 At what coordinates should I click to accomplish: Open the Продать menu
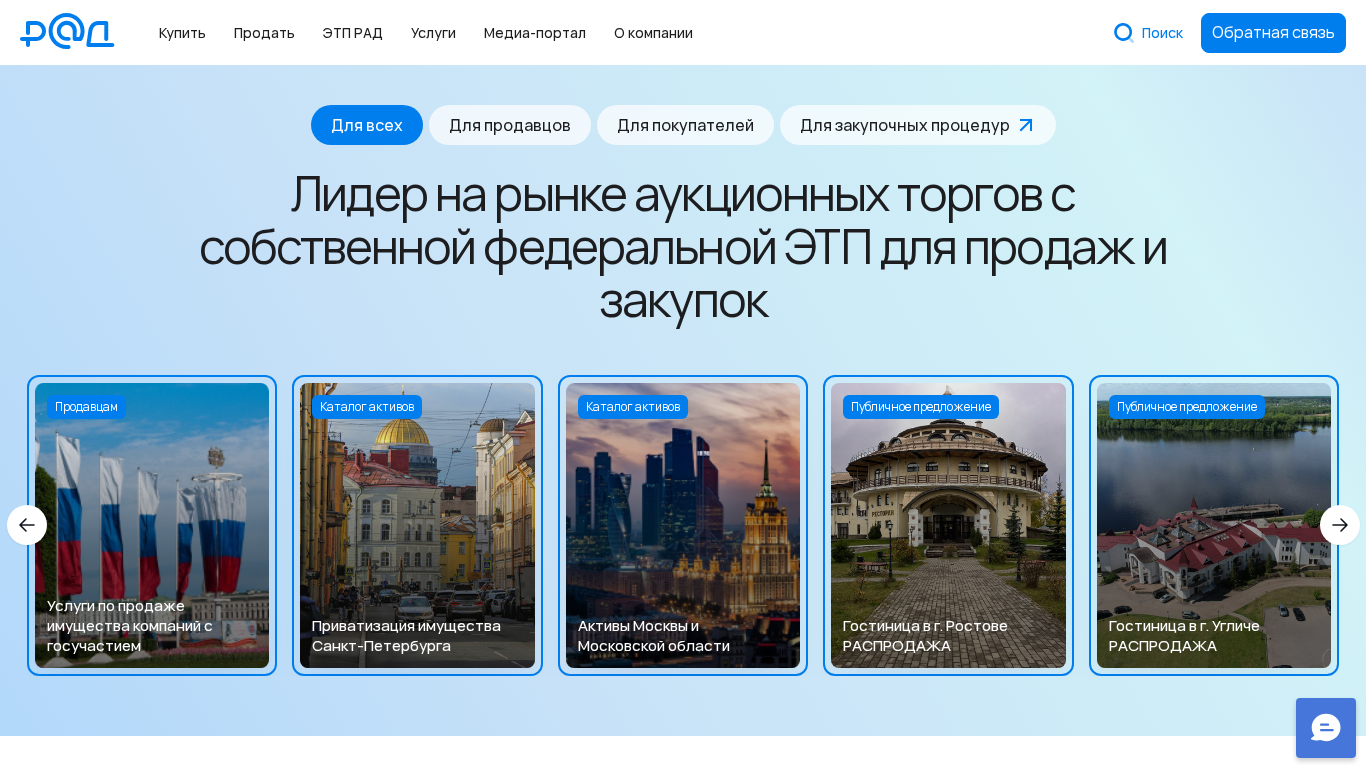pos(264,33)
